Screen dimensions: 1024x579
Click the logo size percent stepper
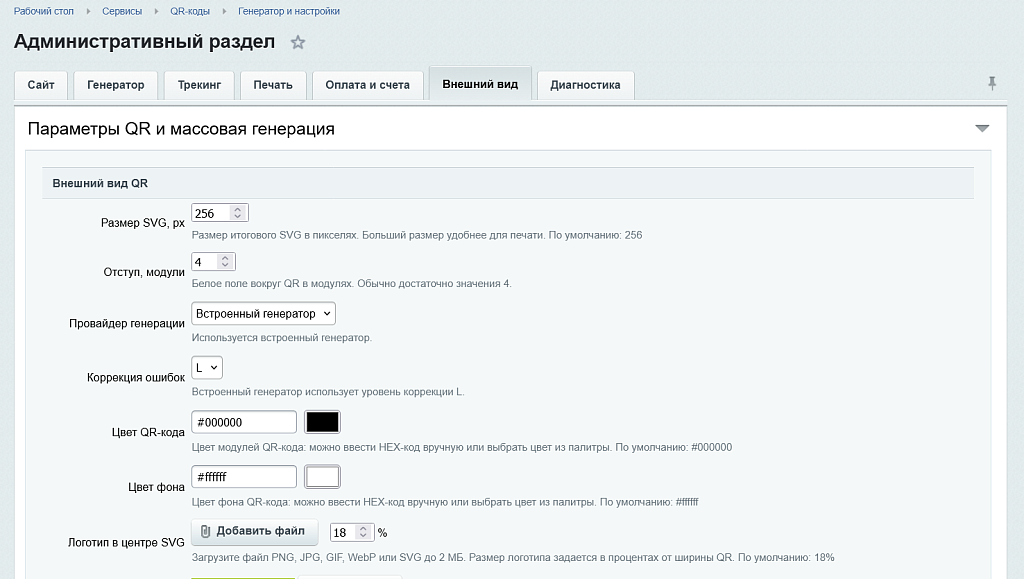(363, 533)
